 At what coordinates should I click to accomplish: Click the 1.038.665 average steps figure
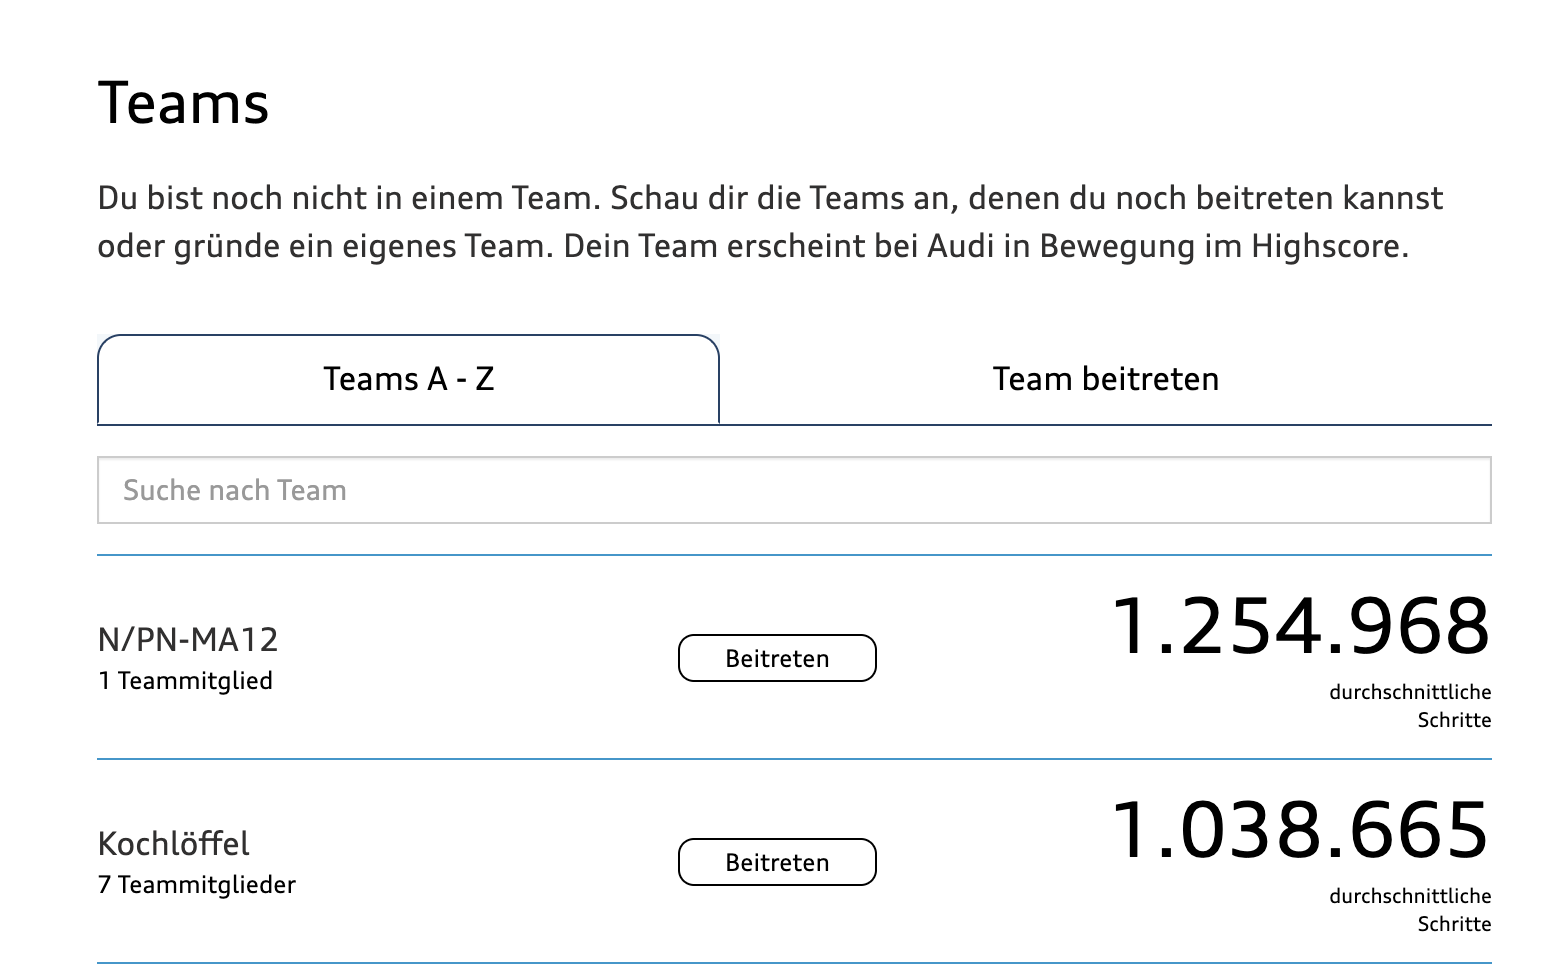click(x=1300, y=831)
